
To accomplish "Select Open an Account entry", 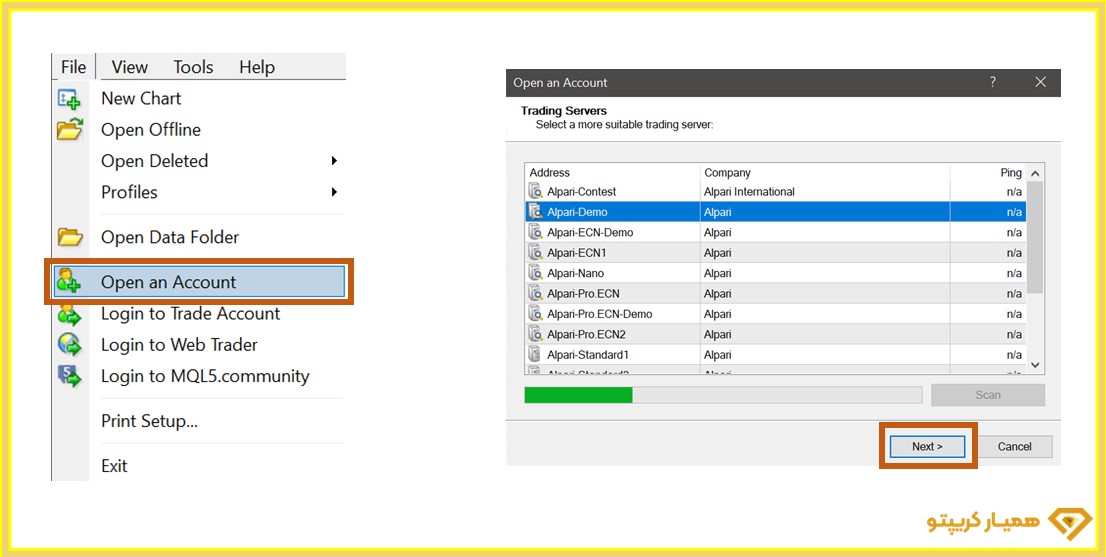I will pyautogui.click(x=198, y=281).
